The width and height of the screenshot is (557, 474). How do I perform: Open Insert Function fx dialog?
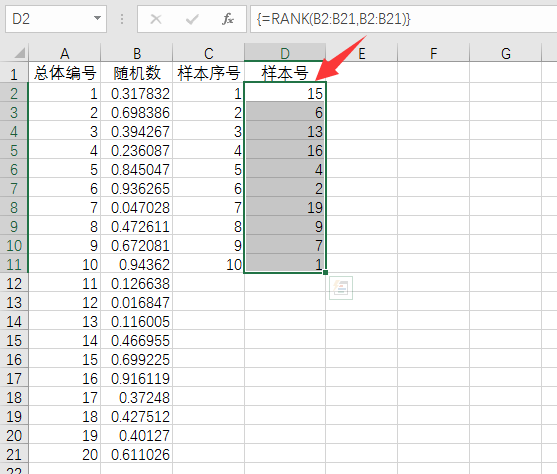click(x=228, y=19)
